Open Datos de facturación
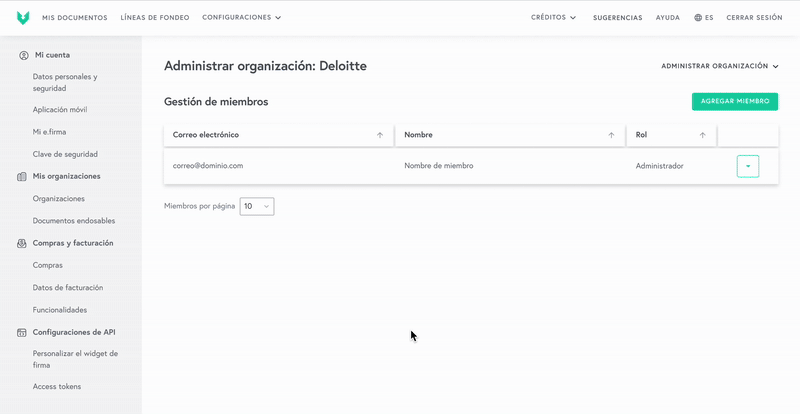The width and height of the screenshot is (800, 414). pyautogui.click(x=68, y=288)
